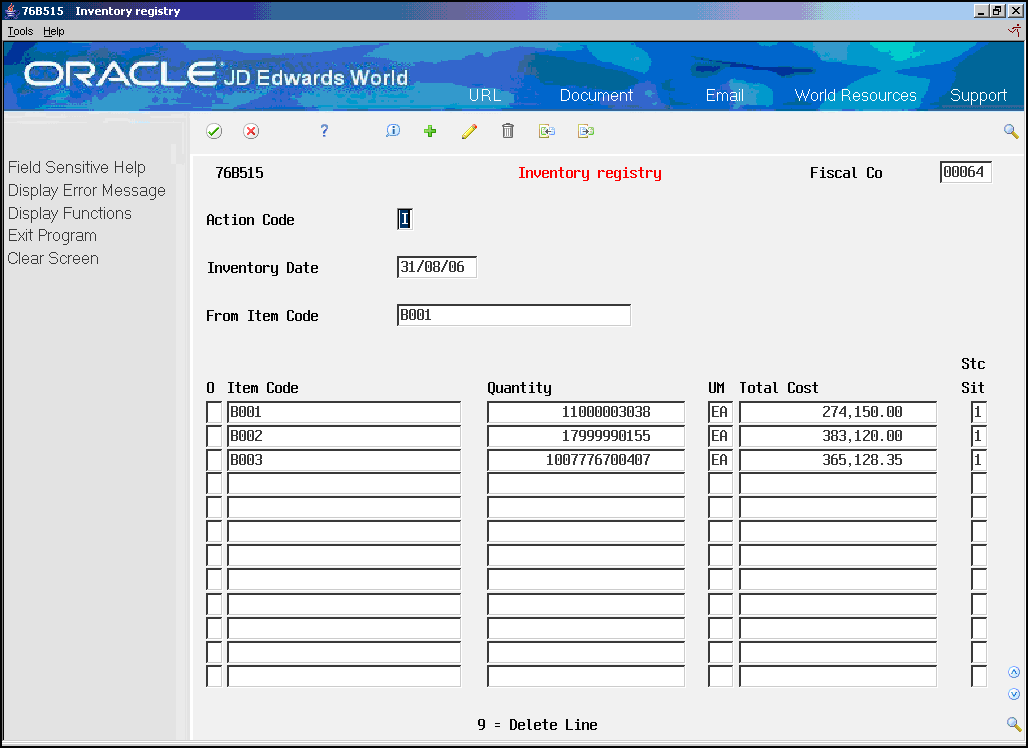Open the blue question mark help icon
1028x748 pixels.
[x=324, y=131]
